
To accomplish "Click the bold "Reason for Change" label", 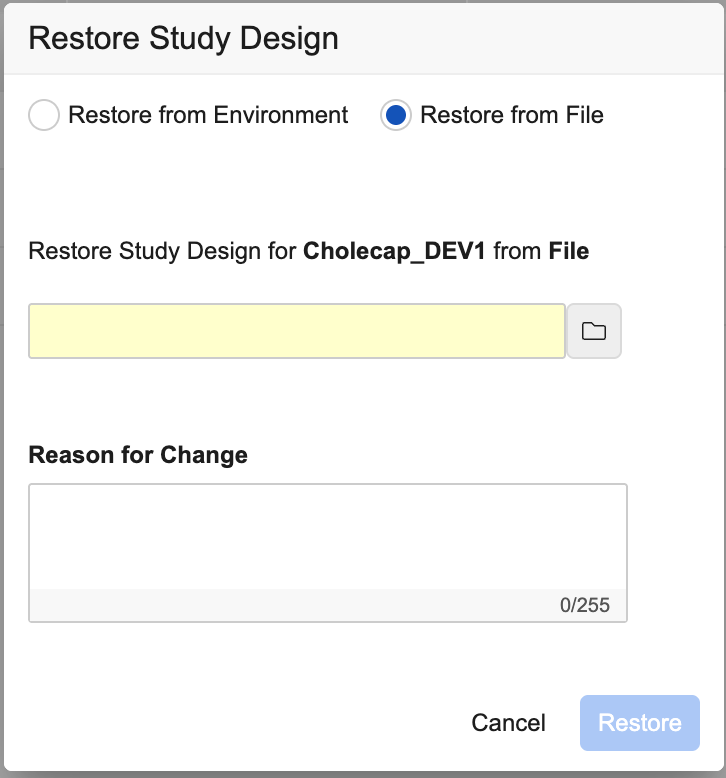I will pyautogui.click(x=138, y=455).
